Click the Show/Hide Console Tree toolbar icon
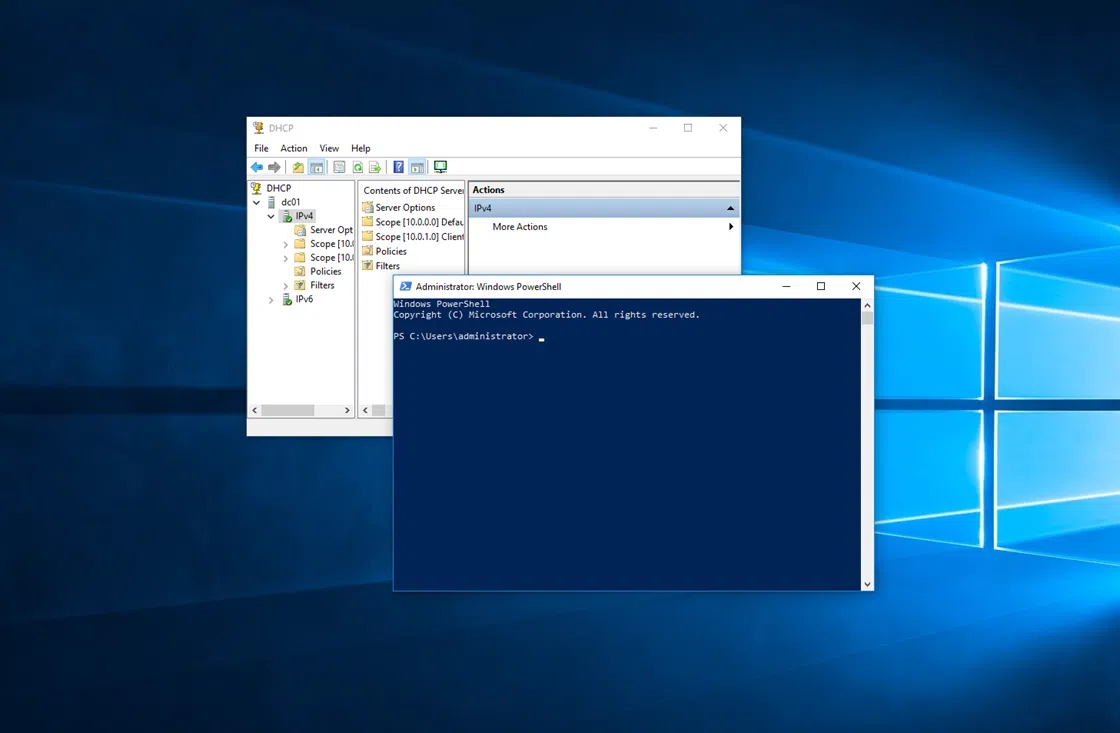1120x733 pixels. pos(318,166)
